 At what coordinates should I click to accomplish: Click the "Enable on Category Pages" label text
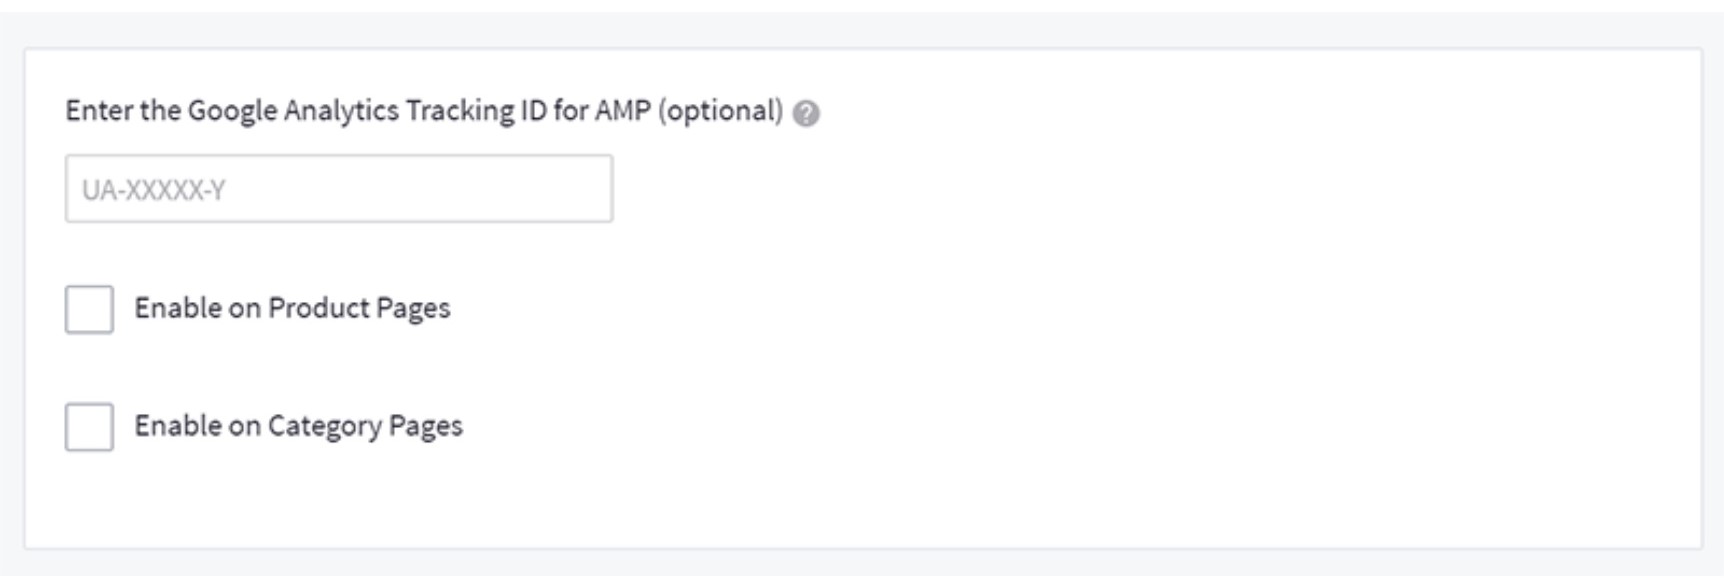pos(298,426)
